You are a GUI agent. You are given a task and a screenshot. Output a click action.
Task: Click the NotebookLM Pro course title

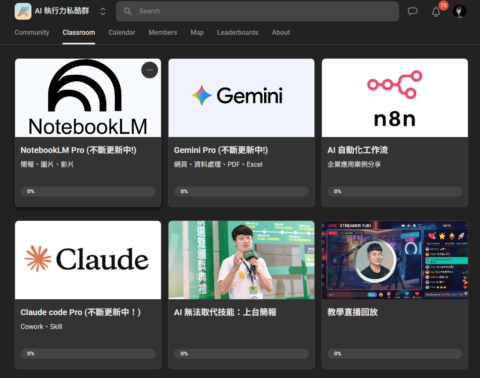78,150
